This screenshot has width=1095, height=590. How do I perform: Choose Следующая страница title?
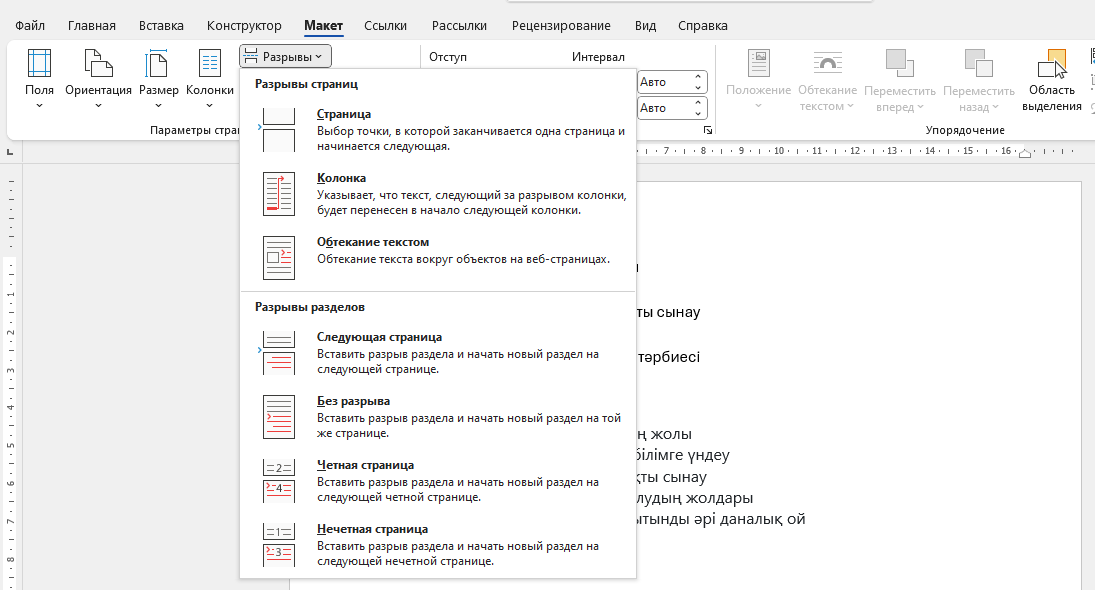pos(379,337)
